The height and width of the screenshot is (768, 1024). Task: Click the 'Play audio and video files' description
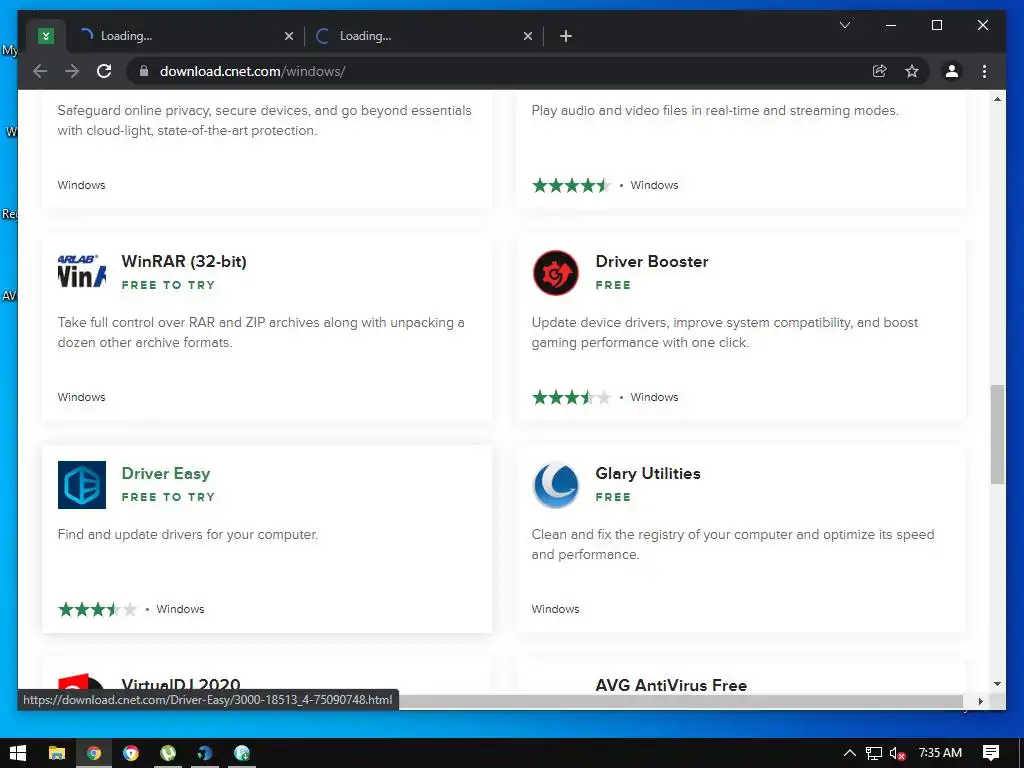[x=715, y=110]
